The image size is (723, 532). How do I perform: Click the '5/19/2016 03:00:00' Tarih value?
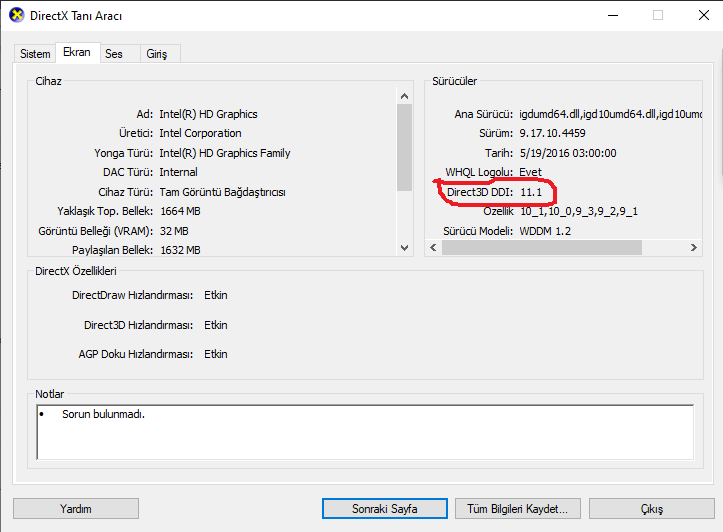(568, 153)
